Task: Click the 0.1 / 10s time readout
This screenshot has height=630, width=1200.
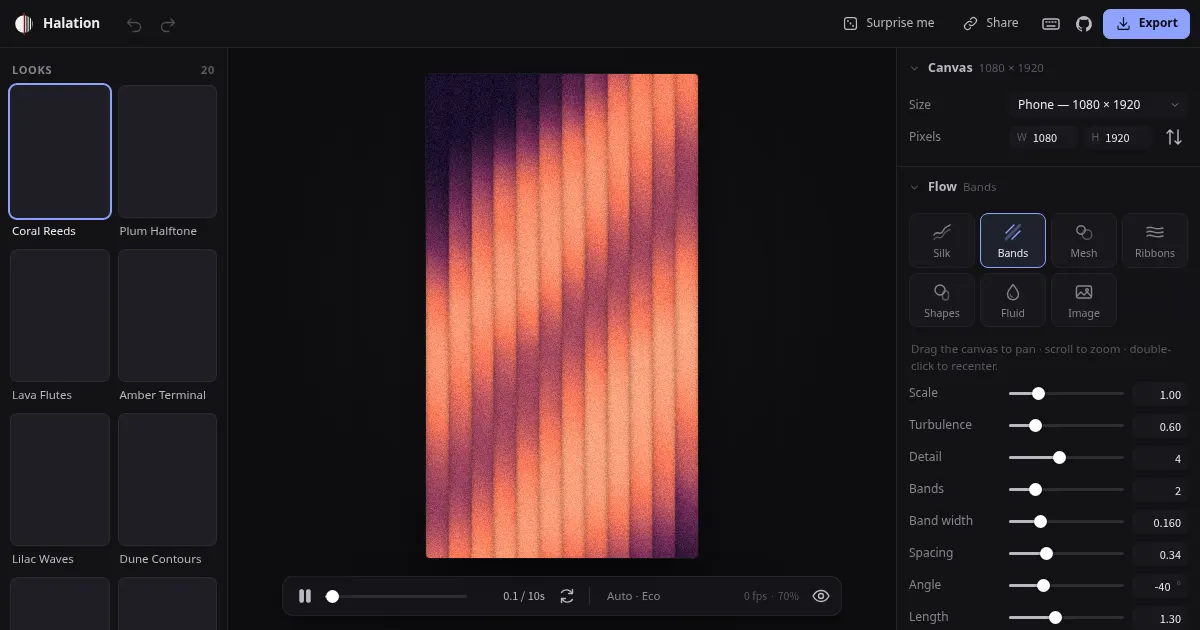Action: [524, 596]
